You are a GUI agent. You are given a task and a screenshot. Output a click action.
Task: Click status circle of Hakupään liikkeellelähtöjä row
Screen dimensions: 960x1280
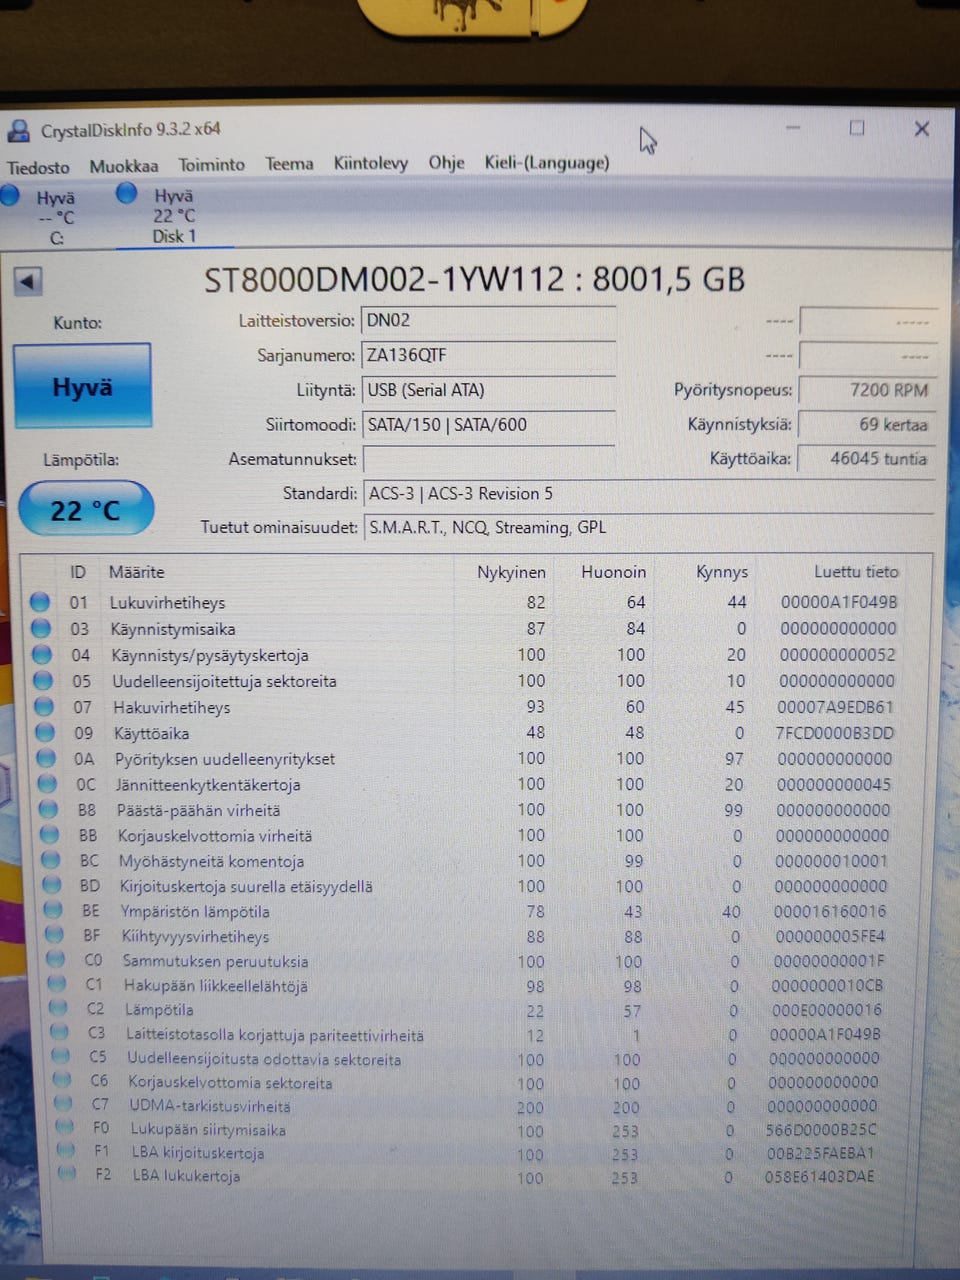pyautogui.click(x=57, y=985)
